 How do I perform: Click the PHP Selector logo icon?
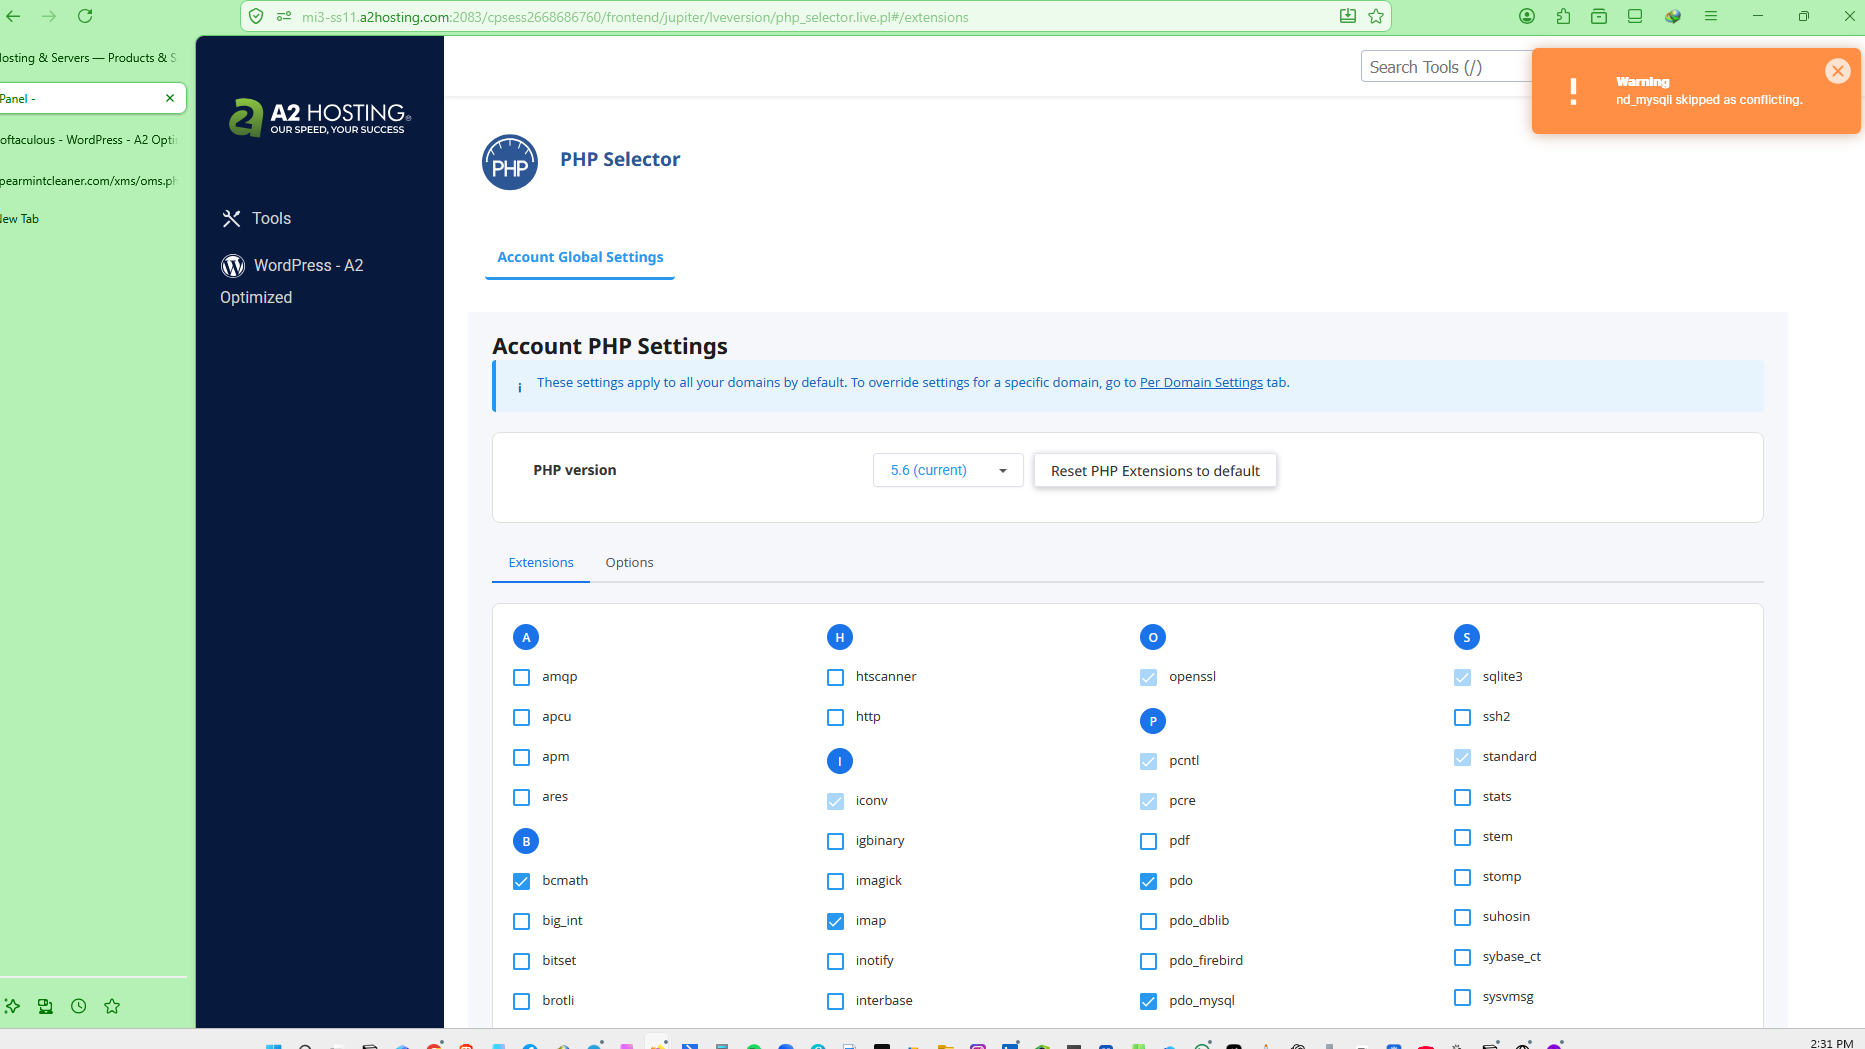pyautogui.click(x=510, y=162)
